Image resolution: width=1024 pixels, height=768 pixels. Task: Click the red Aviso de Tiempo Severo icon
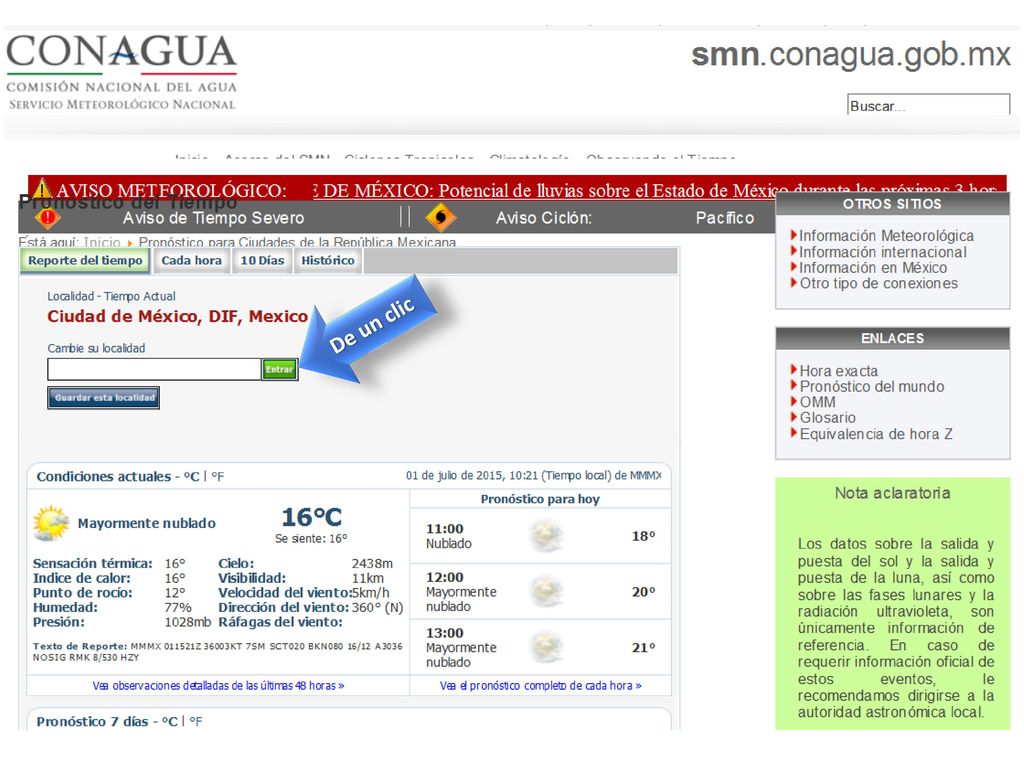tap(48, 217)
